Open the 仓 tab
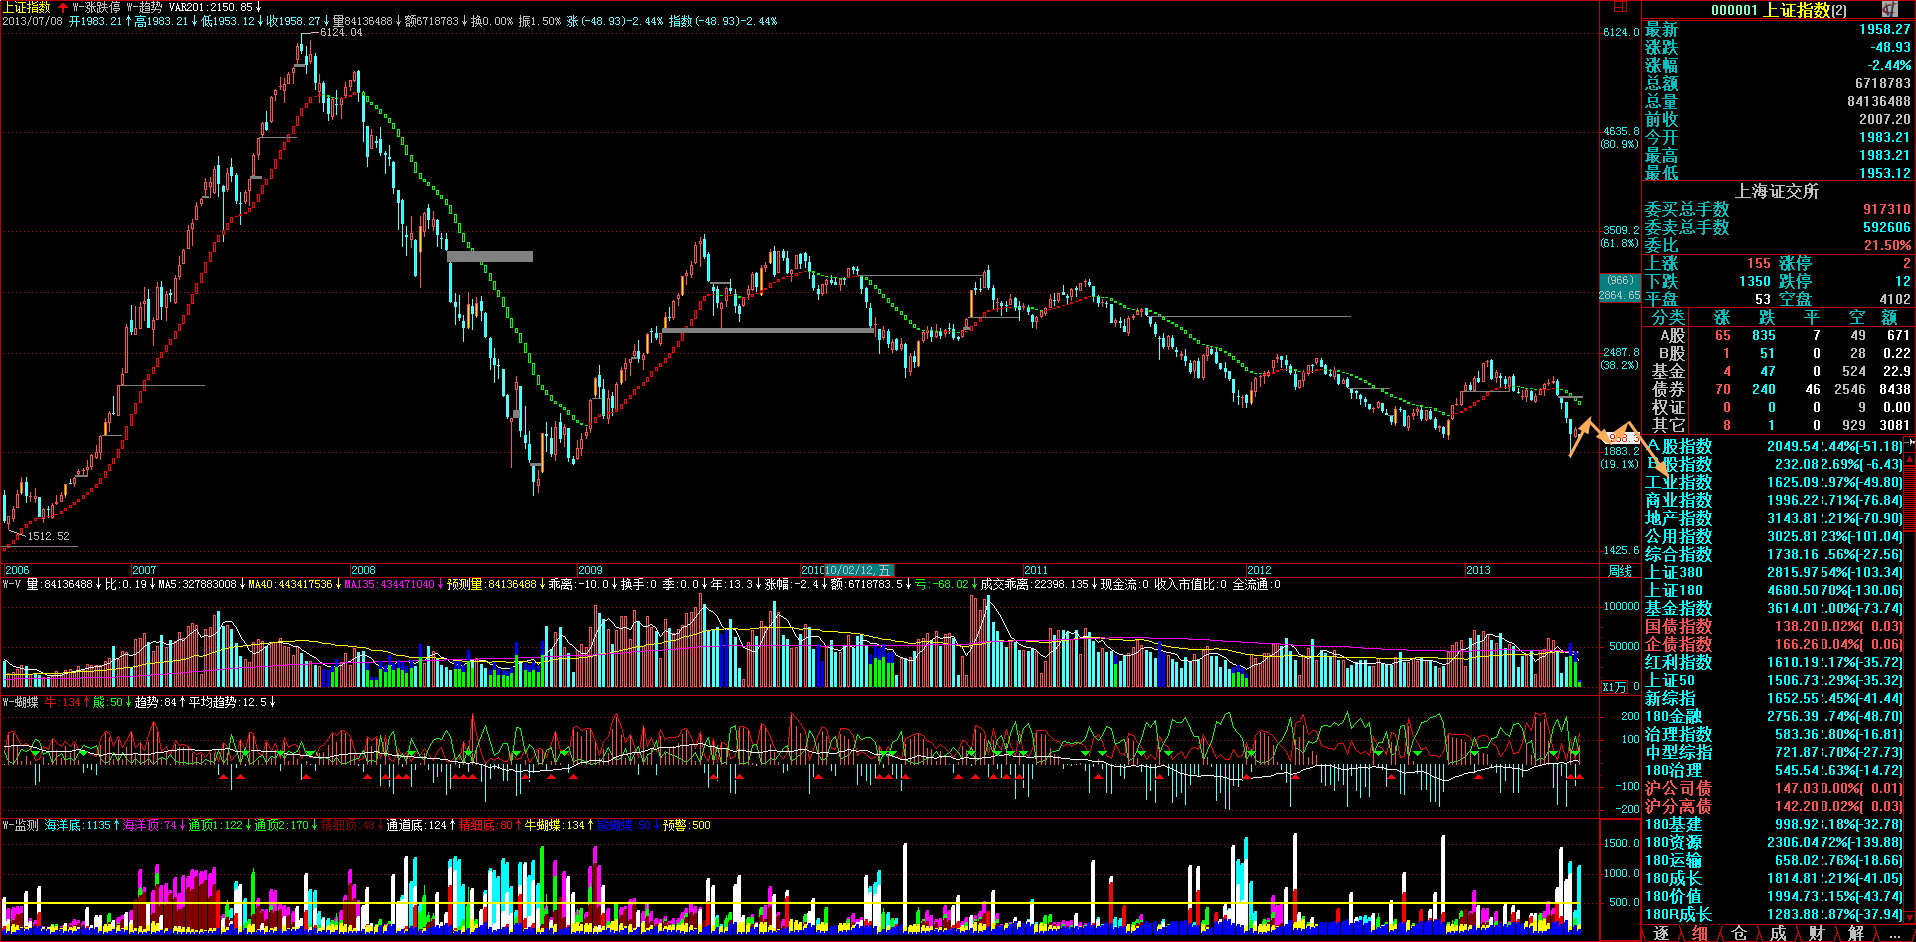Viewport: 1916px width, 942px height. (1739, 933)
